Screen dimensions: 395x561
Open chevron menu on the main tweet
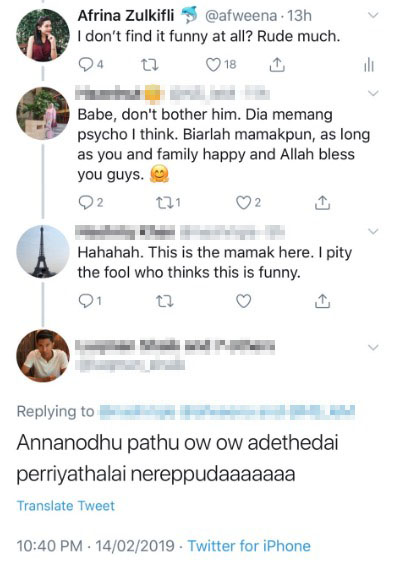pos(373,347)
